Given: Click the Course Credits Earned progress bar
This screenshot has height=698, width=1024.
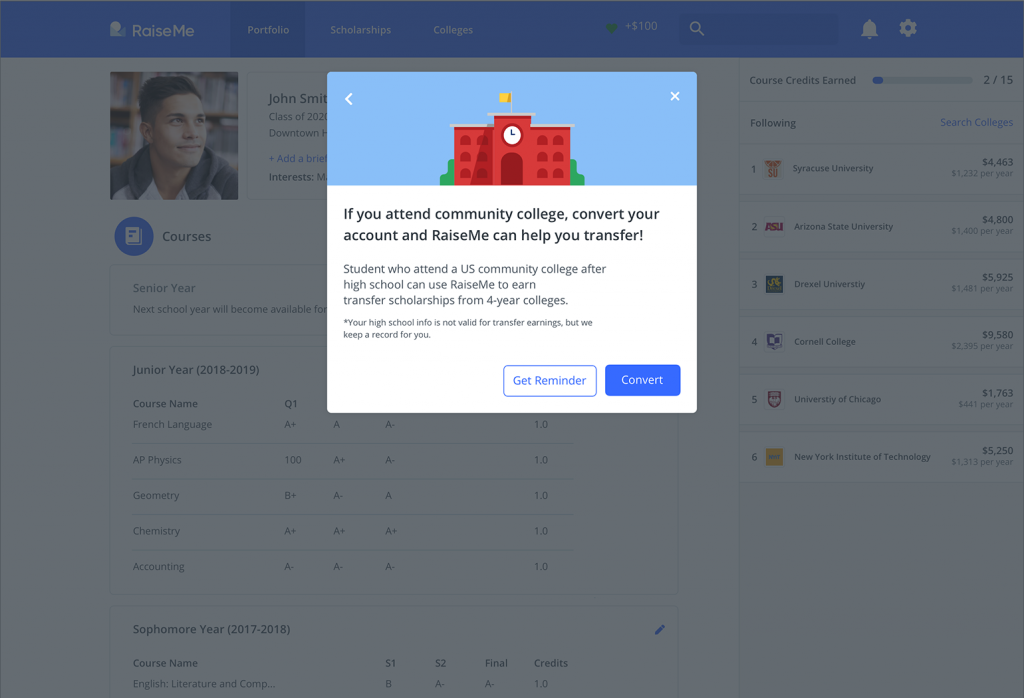Looking at the screenshot, I should [922, 80].
